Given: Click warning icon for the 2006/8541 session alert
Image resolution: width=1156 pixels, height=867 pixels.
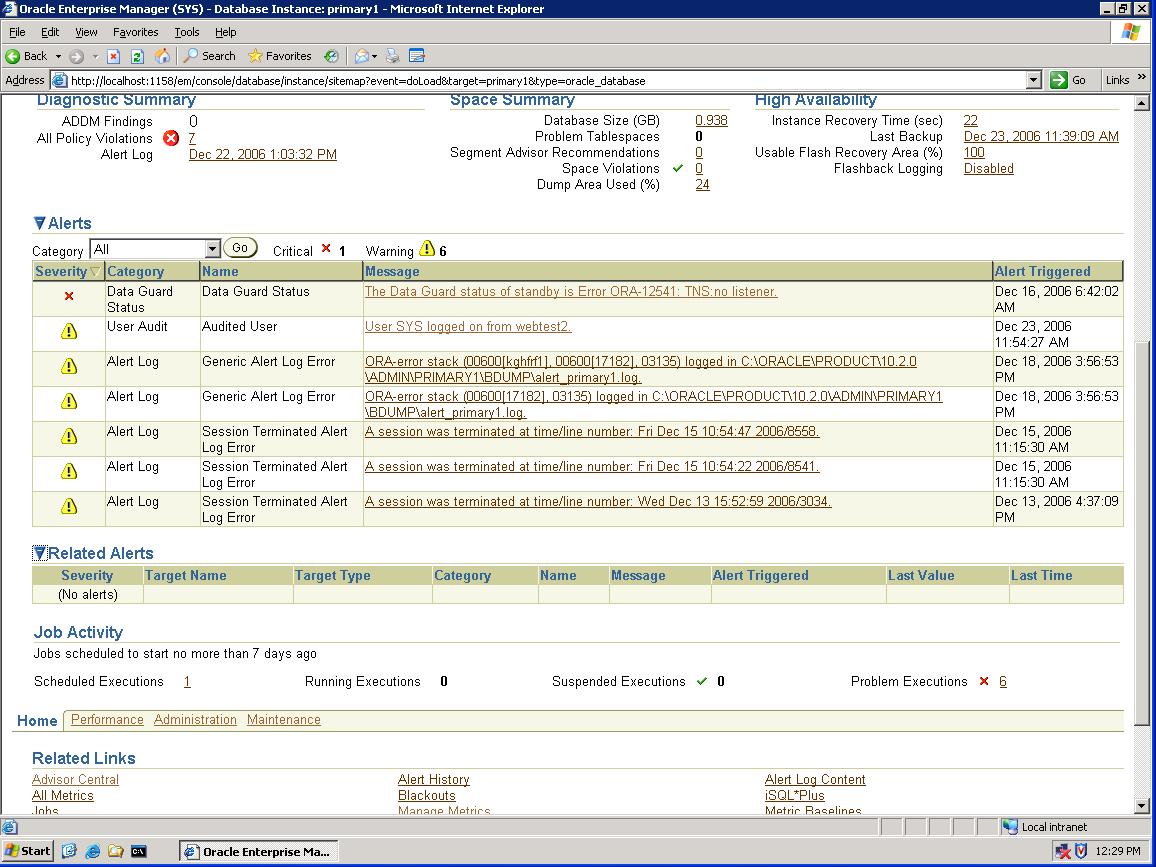Looking at the screenshot, I should click(x=69, y=470).
